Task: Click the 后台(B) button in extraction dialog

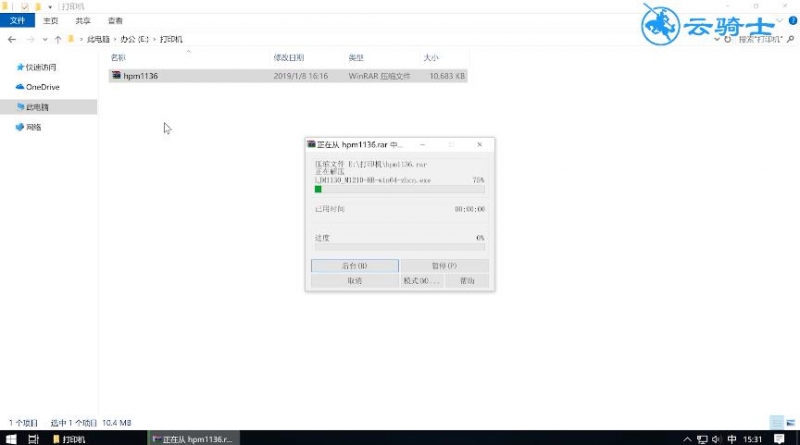Action: tap(355, 266)
